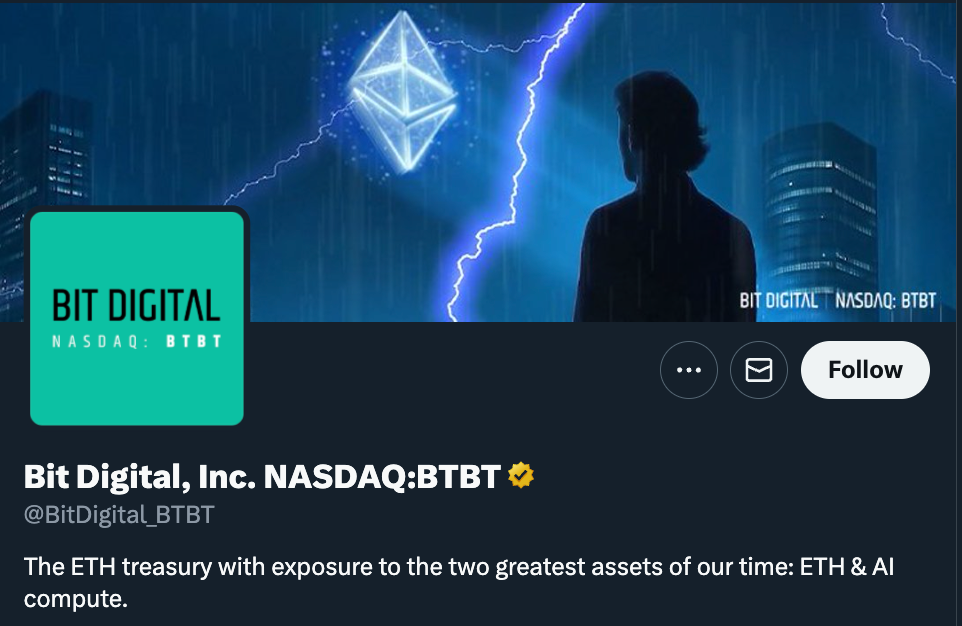The image size is (962, 626).
Task: Click the banner's BIT DIGITAL watermark text
Action: coord(778,300)
